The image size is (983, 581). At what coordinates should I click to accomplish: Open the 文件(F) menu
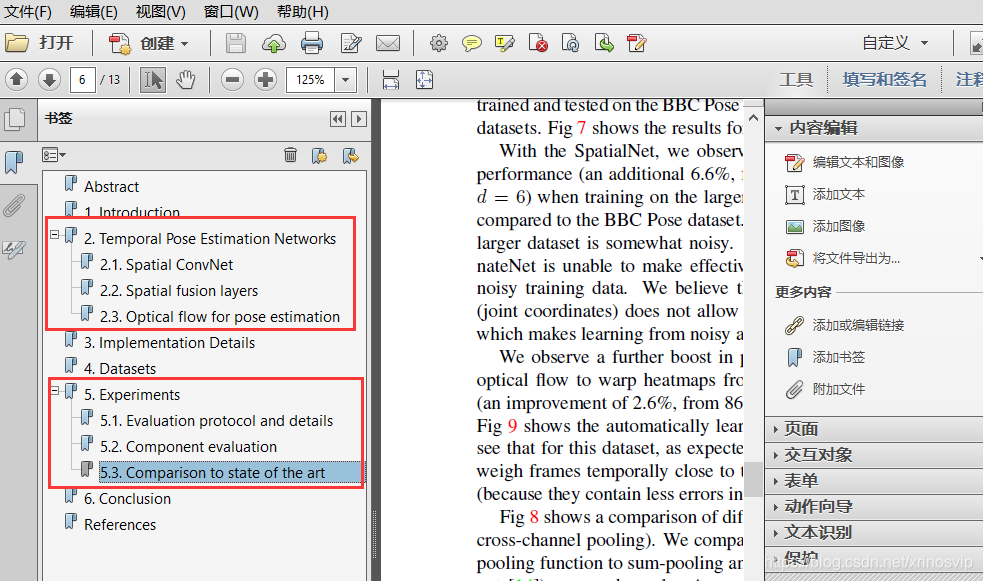[28, 11]
